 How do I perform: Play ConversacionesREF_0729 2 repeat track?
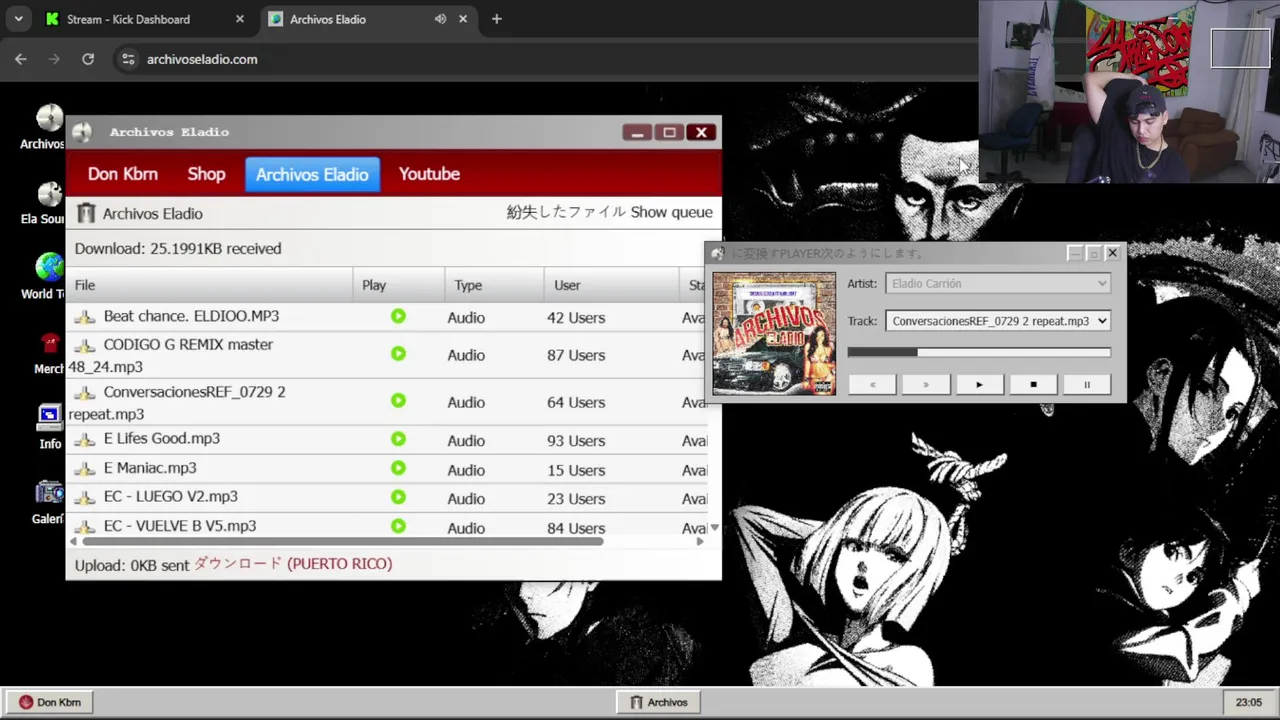[x=398, y=401]
